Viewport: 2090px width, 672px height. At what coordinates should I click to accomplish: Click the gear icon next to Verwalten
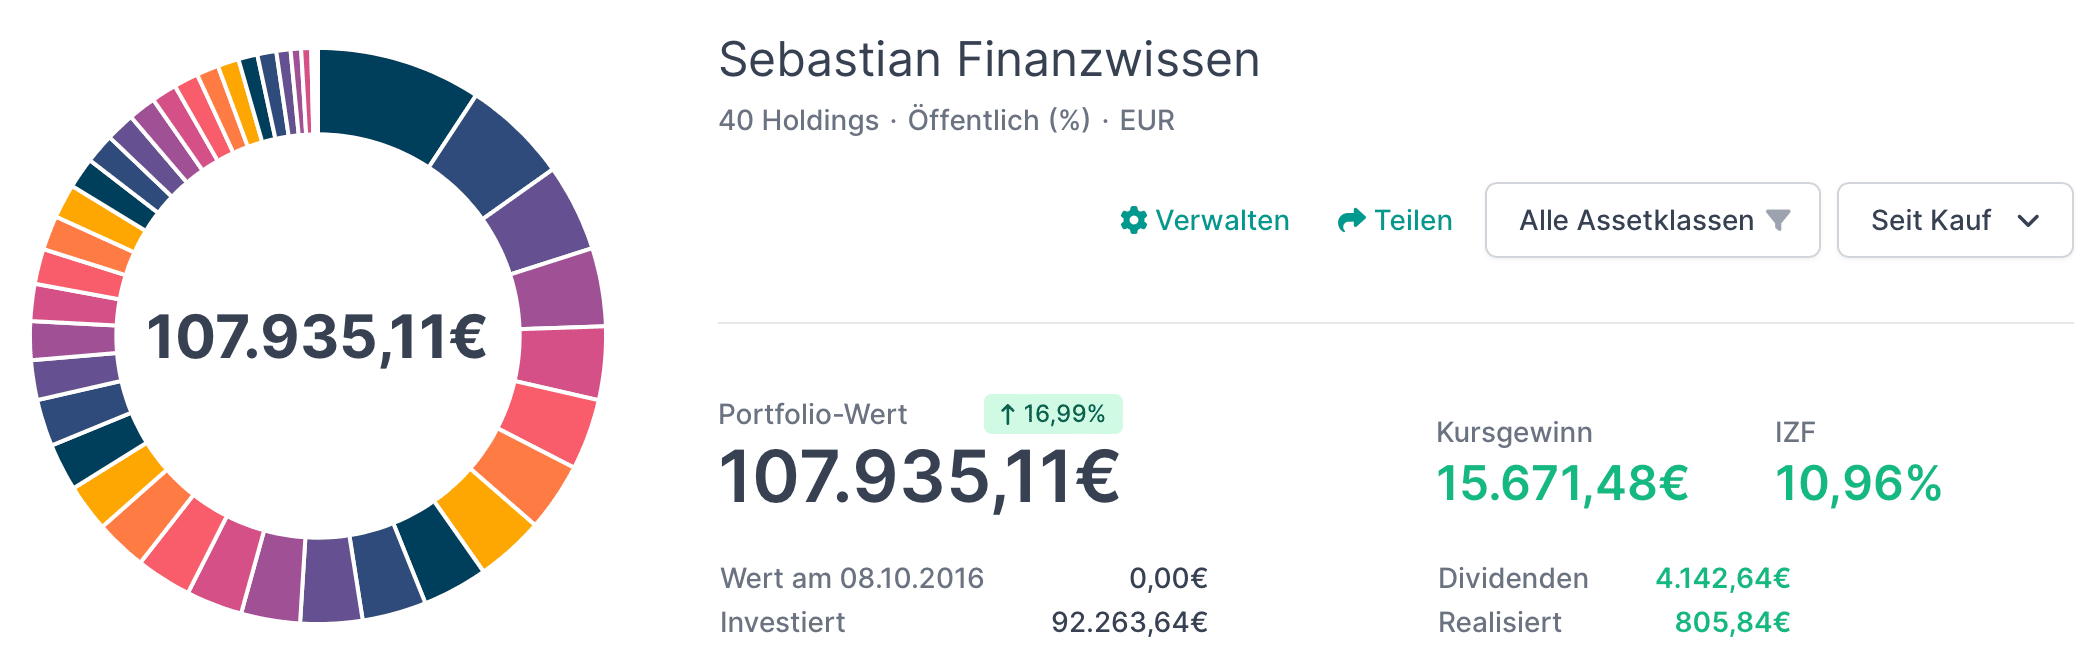[x=1135, y=221]
